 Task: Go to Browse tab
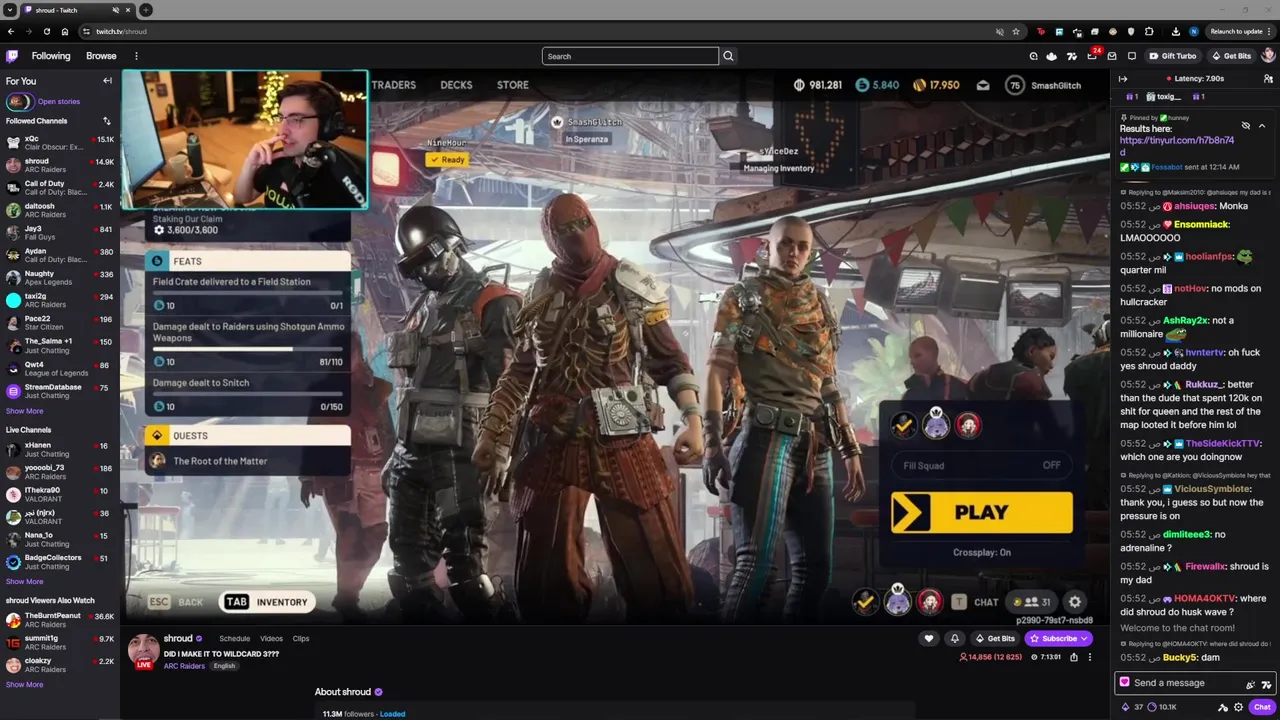(101, 56)
